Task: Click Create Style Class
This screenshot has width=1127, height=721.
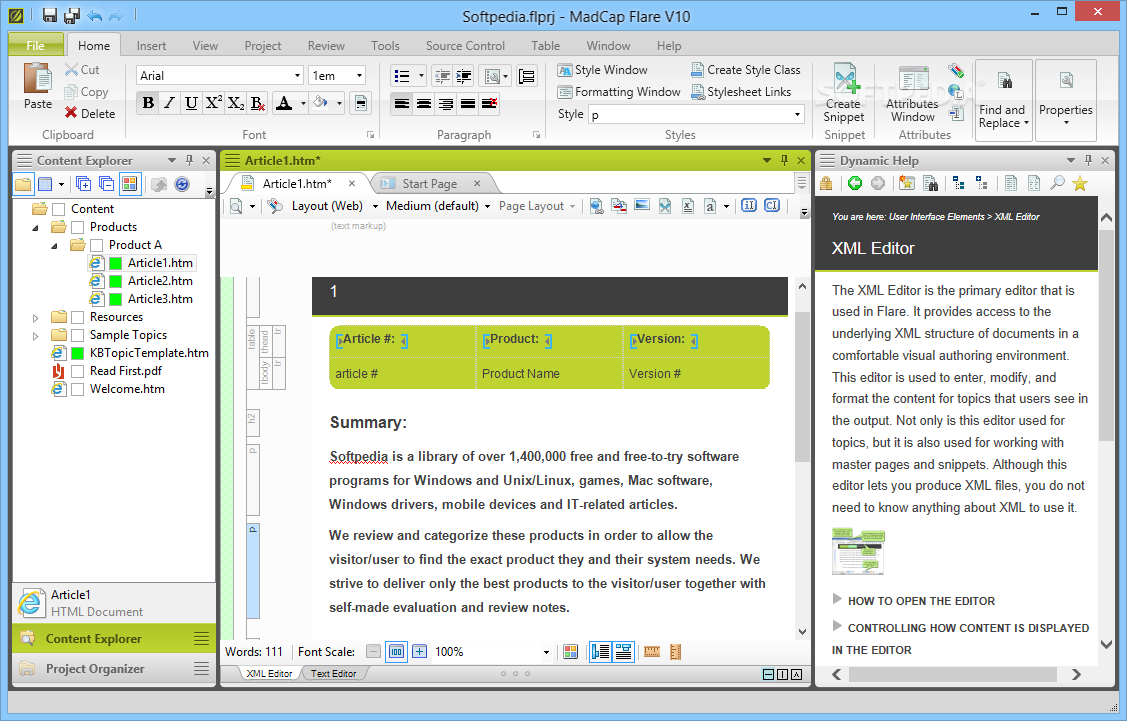Action: (745, 70)
